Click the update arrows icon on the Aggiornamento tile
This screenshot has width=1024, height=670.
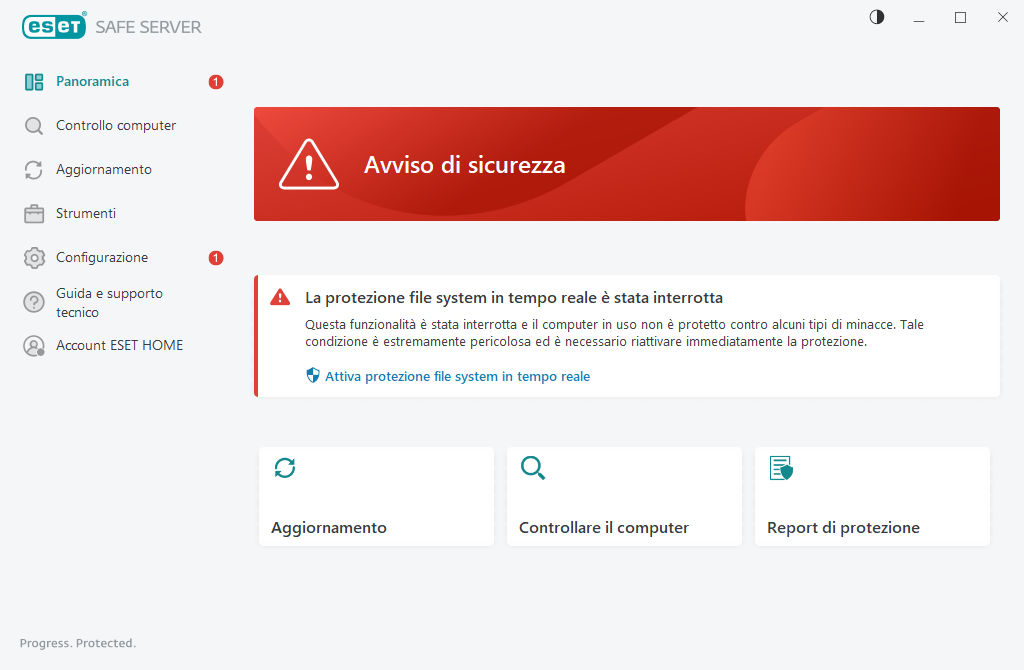[285, 468]
